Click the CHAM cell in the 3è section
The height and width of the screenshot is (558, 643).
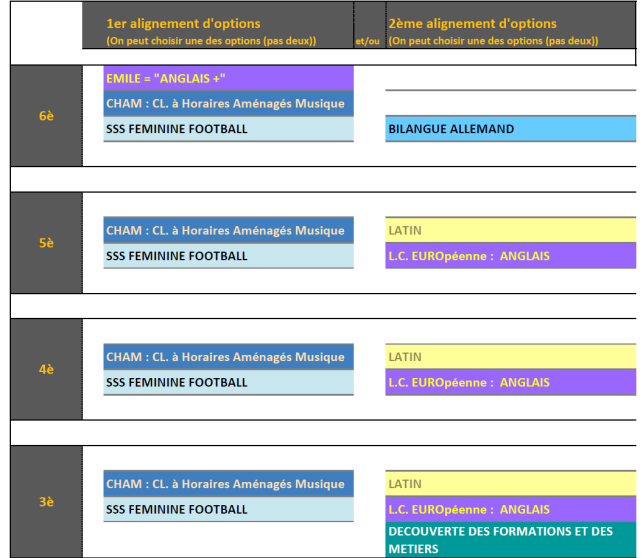coord(228,484)
